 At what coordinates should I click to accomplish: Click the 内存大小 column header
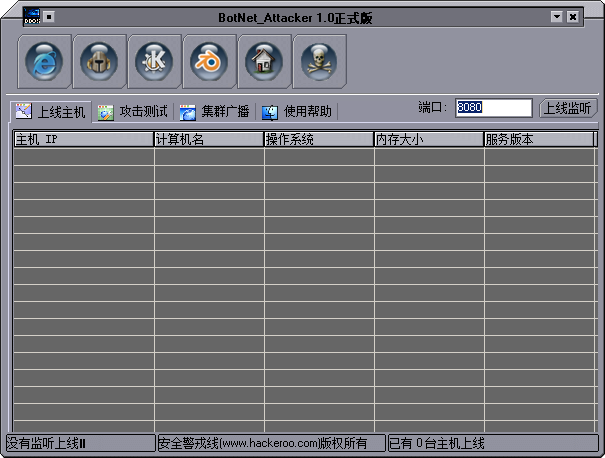[428, 140]
